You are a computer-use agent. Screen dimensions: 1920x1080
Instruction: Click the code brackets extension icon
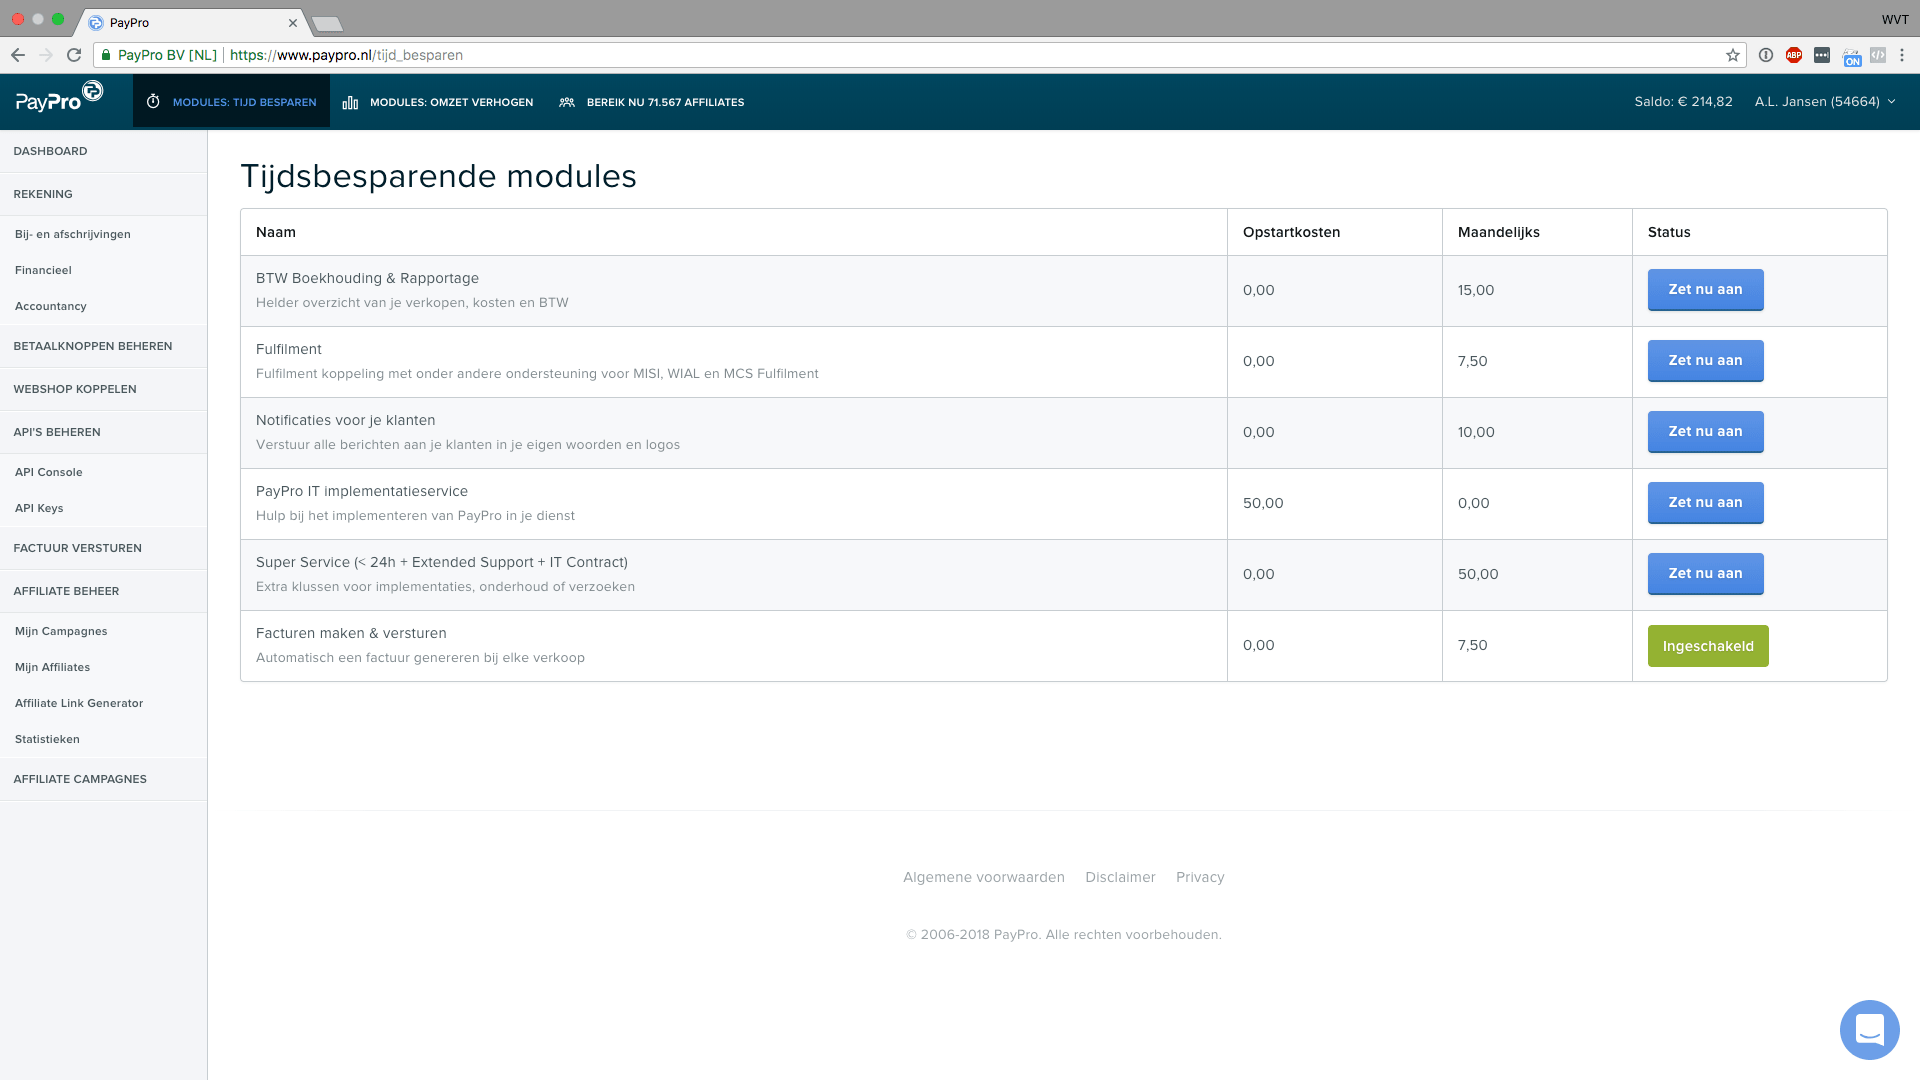click(x=1878, y=55)
